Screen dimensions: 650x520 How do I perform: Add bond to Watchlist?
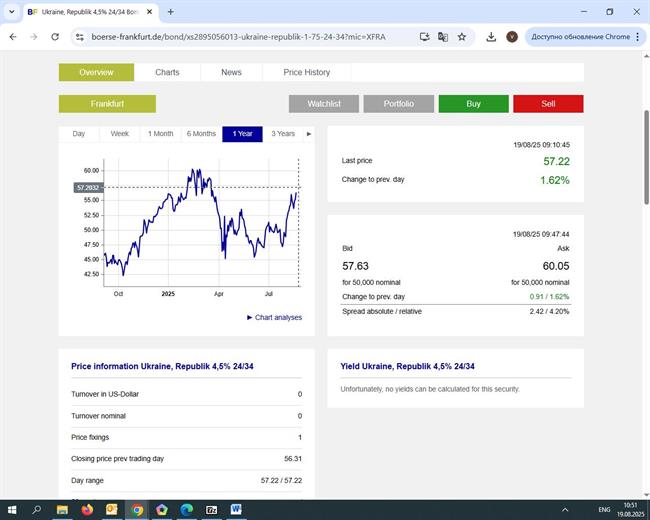[324, 104]
